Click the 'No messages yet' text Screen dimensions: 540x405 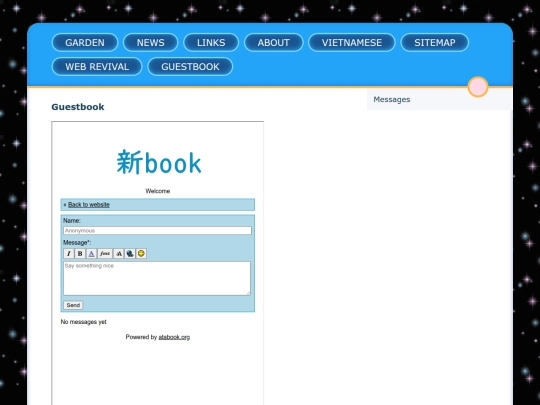coord(83,322)
